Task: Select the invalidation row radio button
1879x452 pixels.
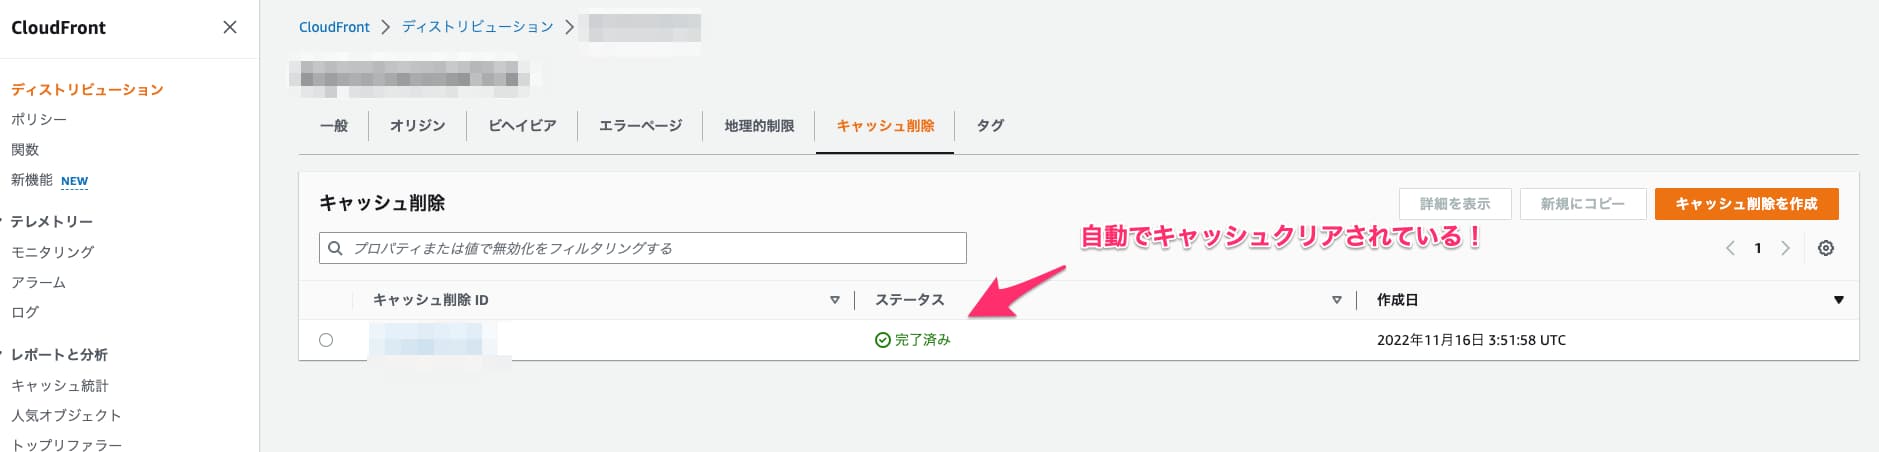Action: (326, 340)
